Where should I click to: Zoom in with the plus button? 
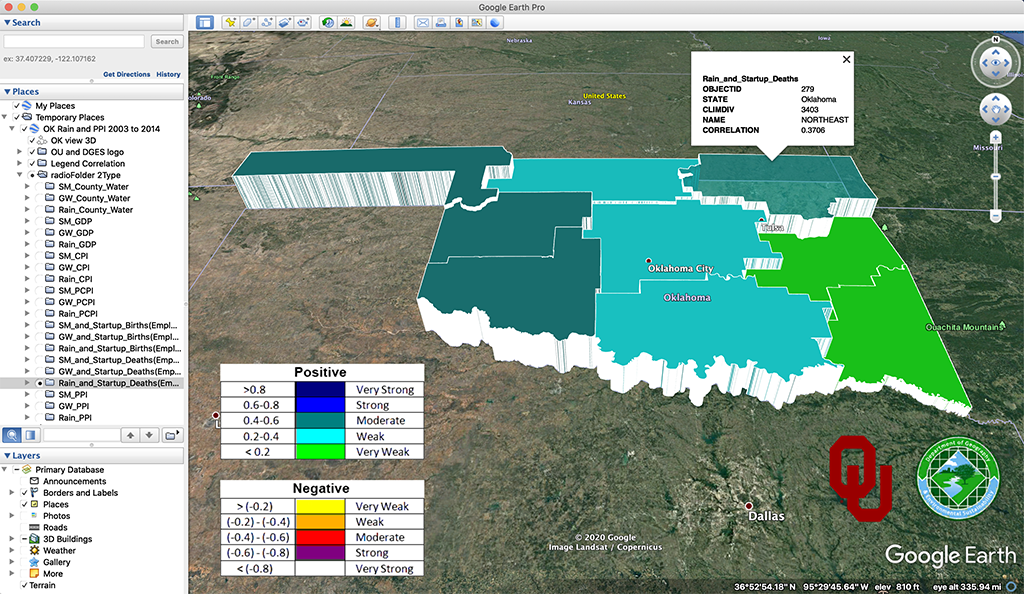tap(995, 137)
